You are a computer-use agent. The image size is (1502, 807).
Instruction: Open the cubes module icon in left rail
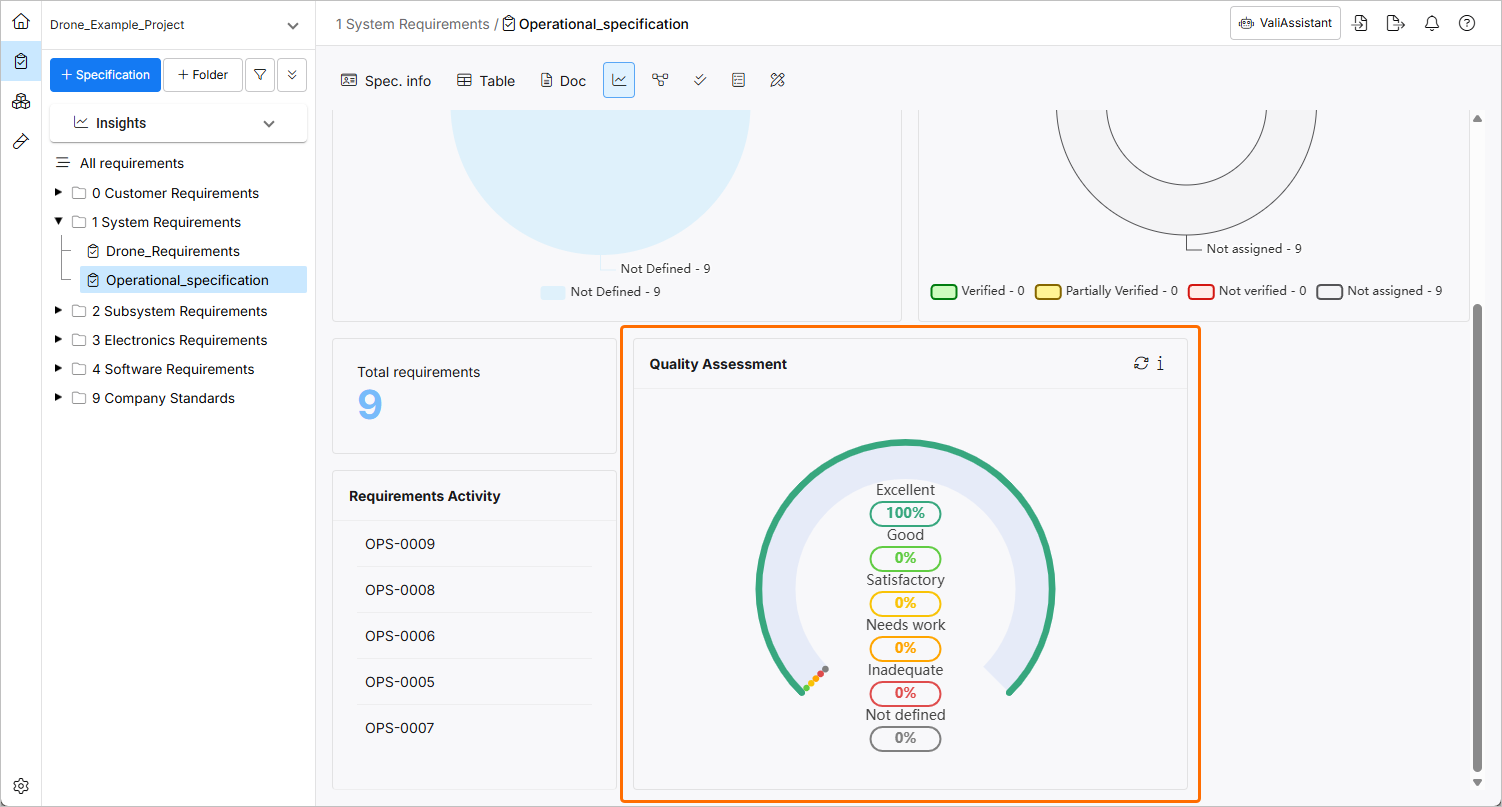click(21, 101)
